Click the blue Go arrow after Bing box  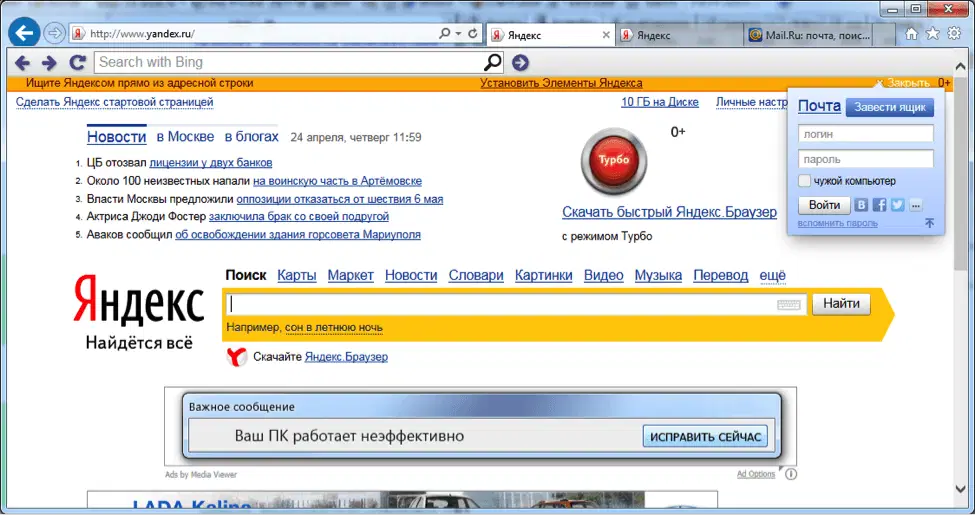point(520,62)
